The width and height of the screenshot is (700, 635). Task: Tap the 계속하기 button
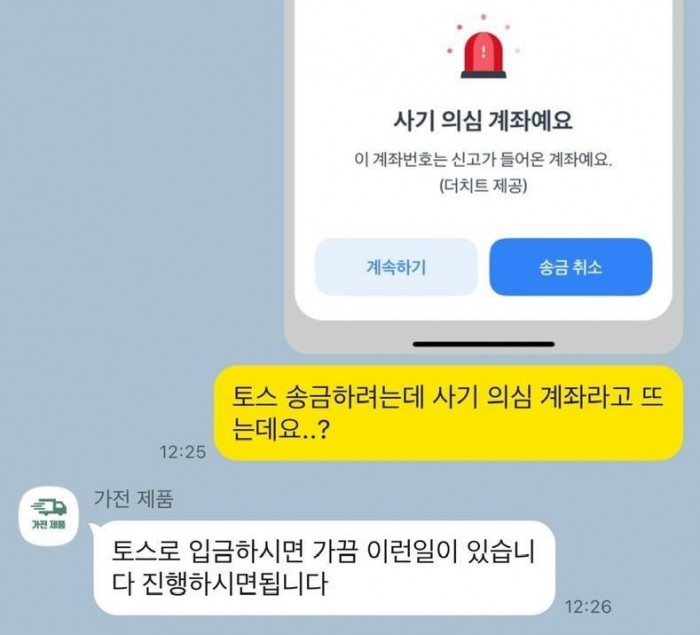pos(396,267)
